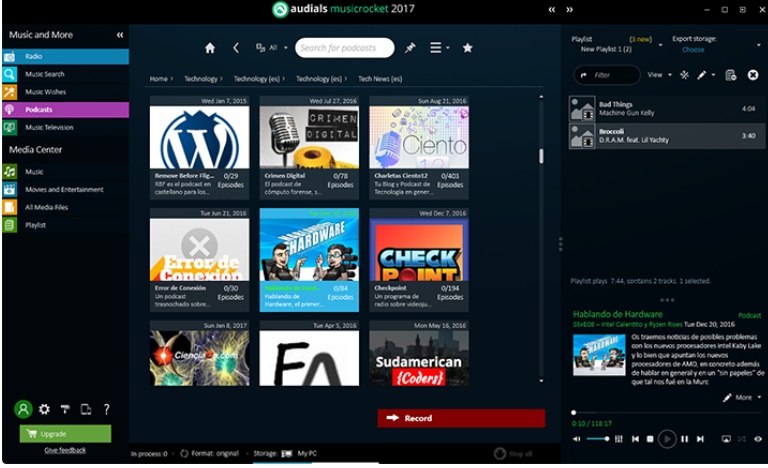Click the user account icon
The image size is (768, 468).
[22, 409]
